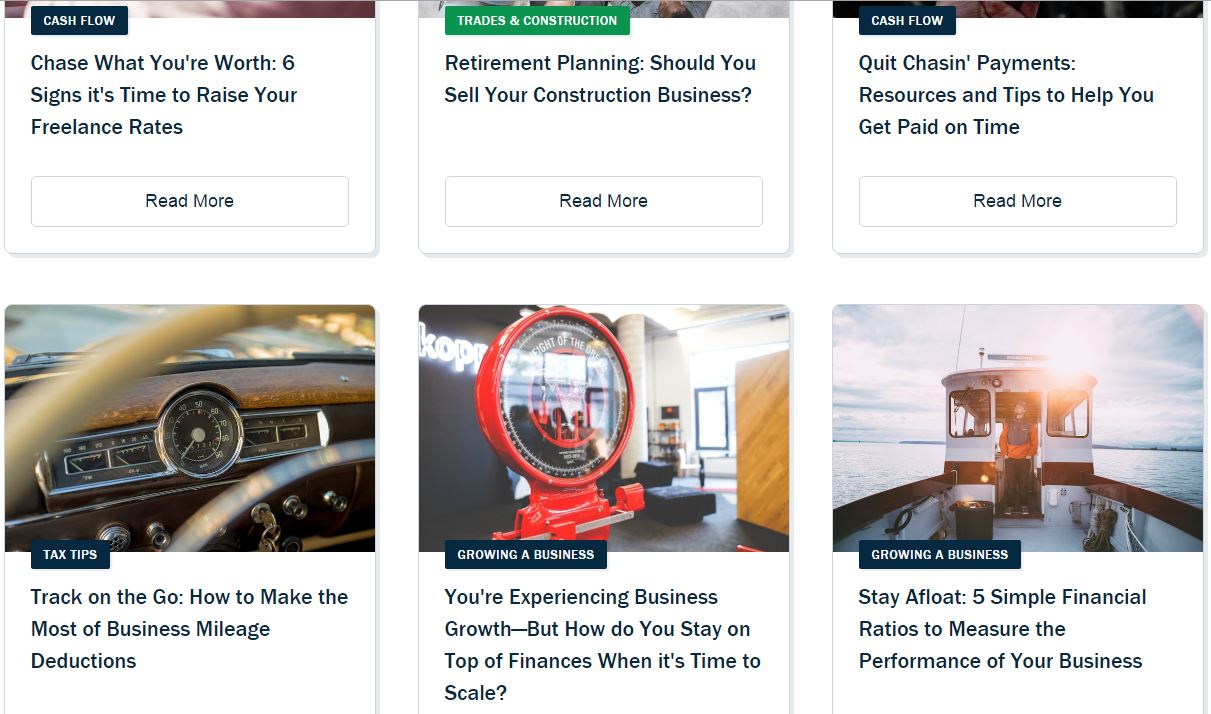
Task: Select the Trades & Construction category tag
Action: (537, 20)
